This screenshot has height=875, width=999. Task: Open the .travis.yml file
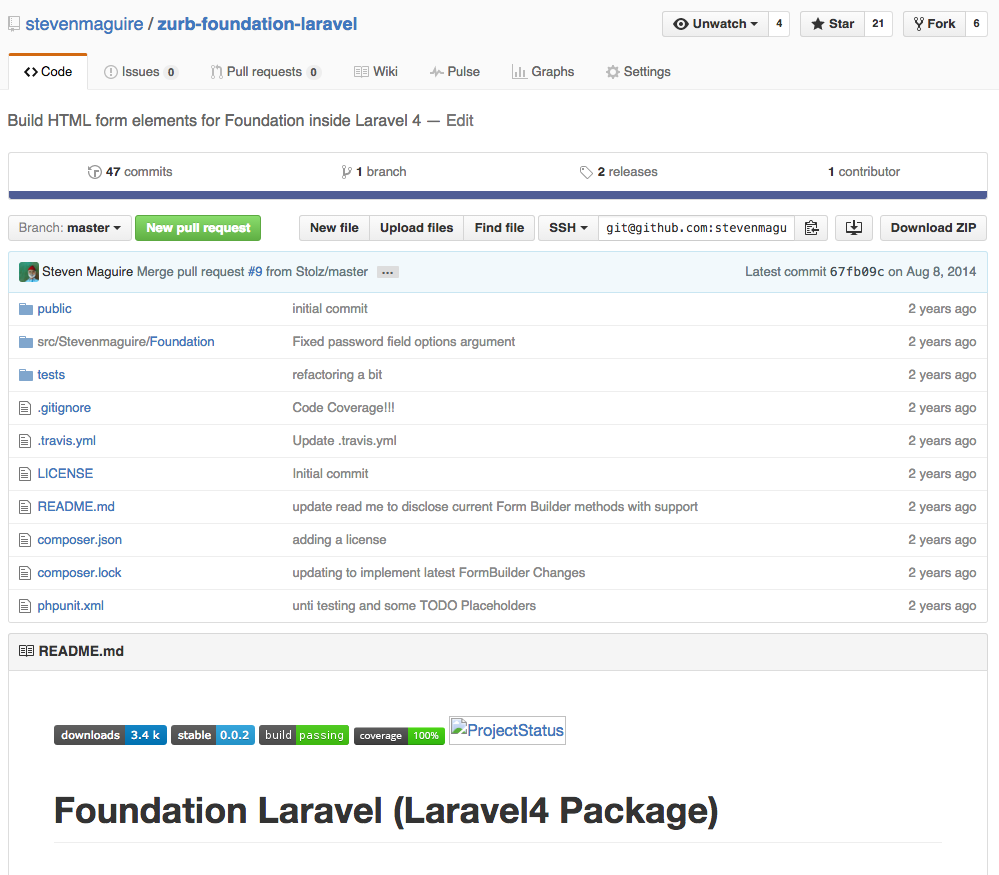67,441
